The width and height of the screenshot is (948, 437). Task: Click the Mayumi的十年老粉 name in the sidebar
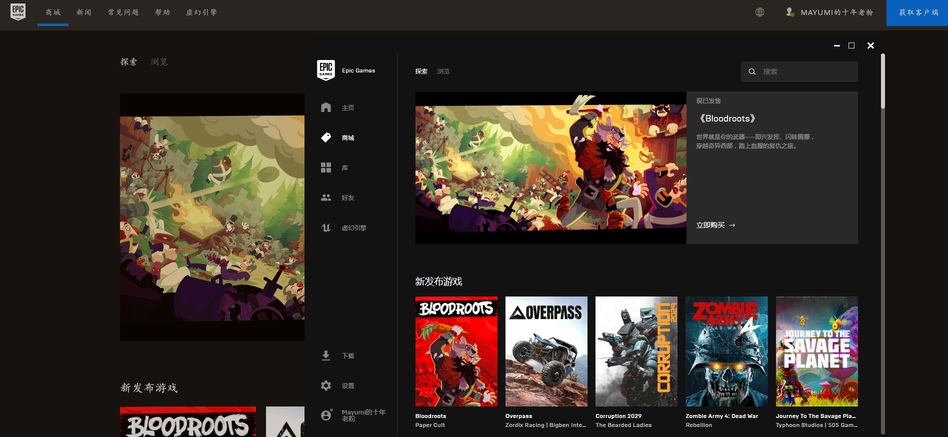pos(363,415)
